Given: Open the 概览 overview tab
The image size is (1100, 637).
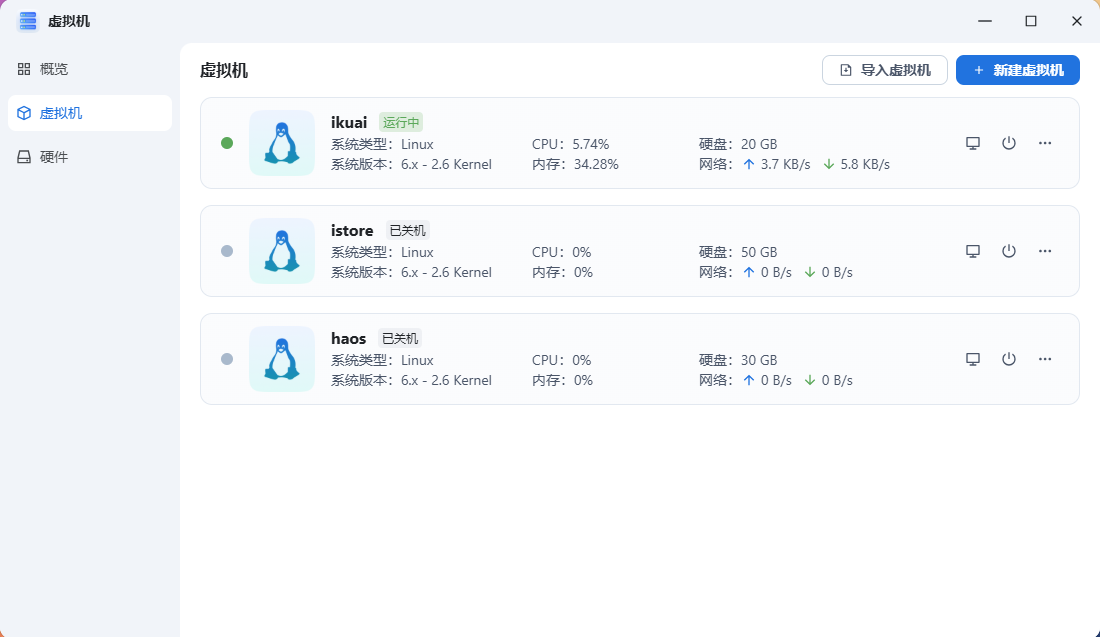Looking at the screenshot, I should [54, 69].
